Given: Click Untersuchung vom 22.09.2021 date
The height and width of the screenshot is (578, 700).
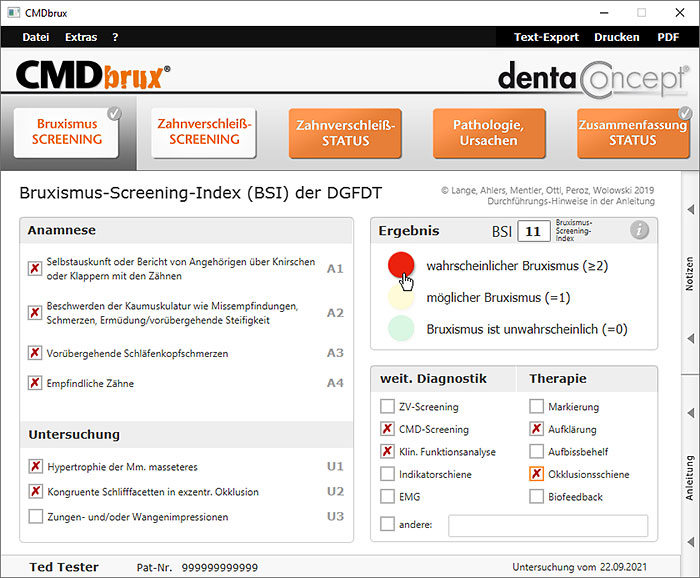Looking at the screenshot, I should point(579,567).
